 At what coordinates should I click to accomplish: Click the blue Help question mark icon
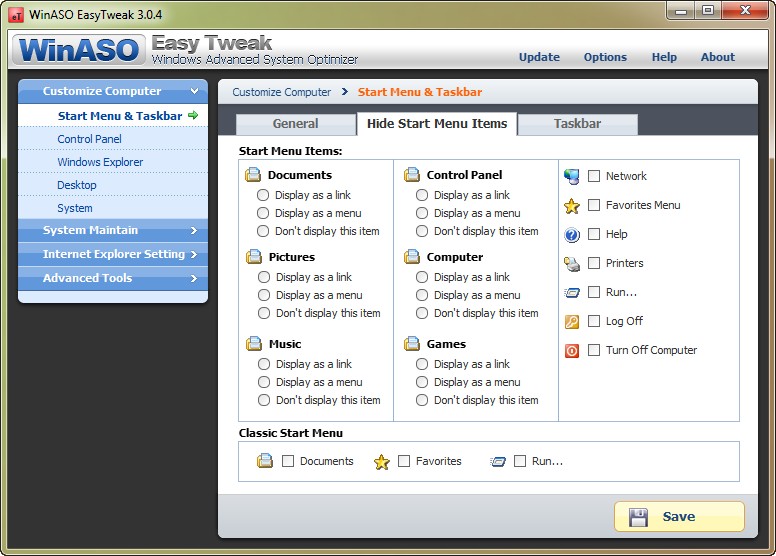(572, 235)
